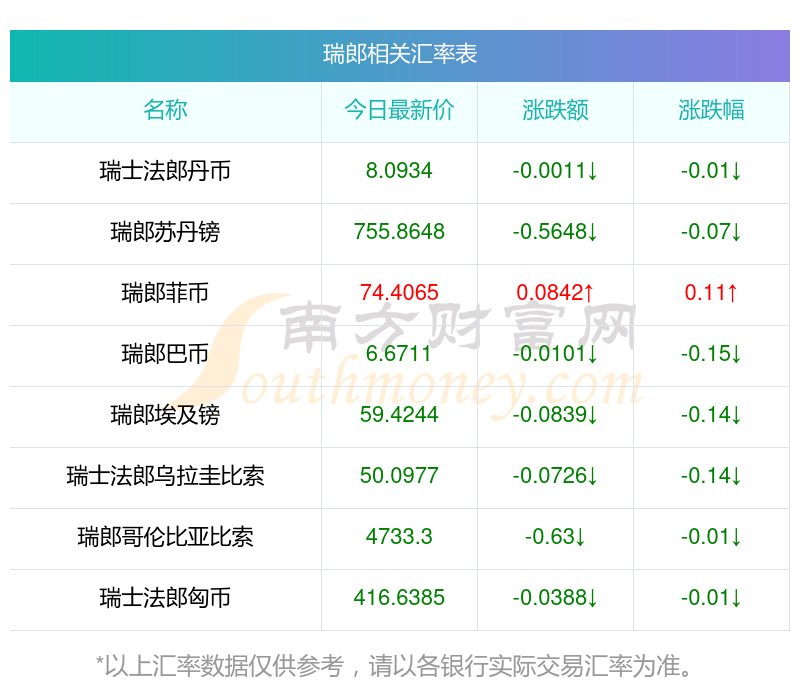This screenshot has width=800, height=697.
Task: Select the 瑞郎哥伦比亚比索 currency name
Action: pyautogui.click(x=165, y=536)
